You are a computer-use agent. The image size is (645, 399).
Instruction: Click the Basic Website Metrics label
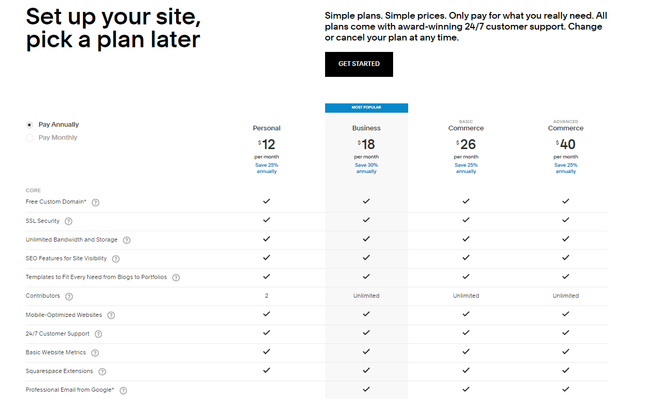56,353
